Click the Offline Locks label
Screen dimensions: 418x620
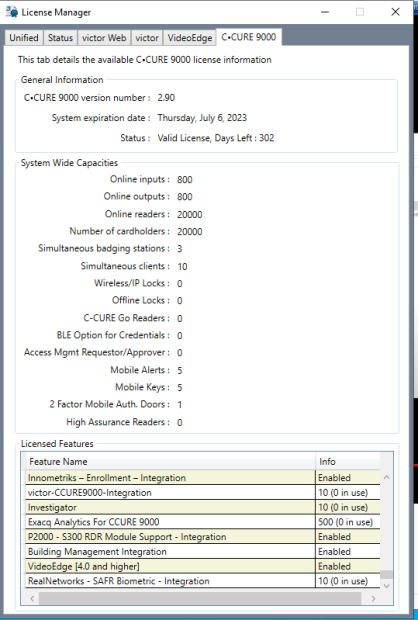click(141, 300)
